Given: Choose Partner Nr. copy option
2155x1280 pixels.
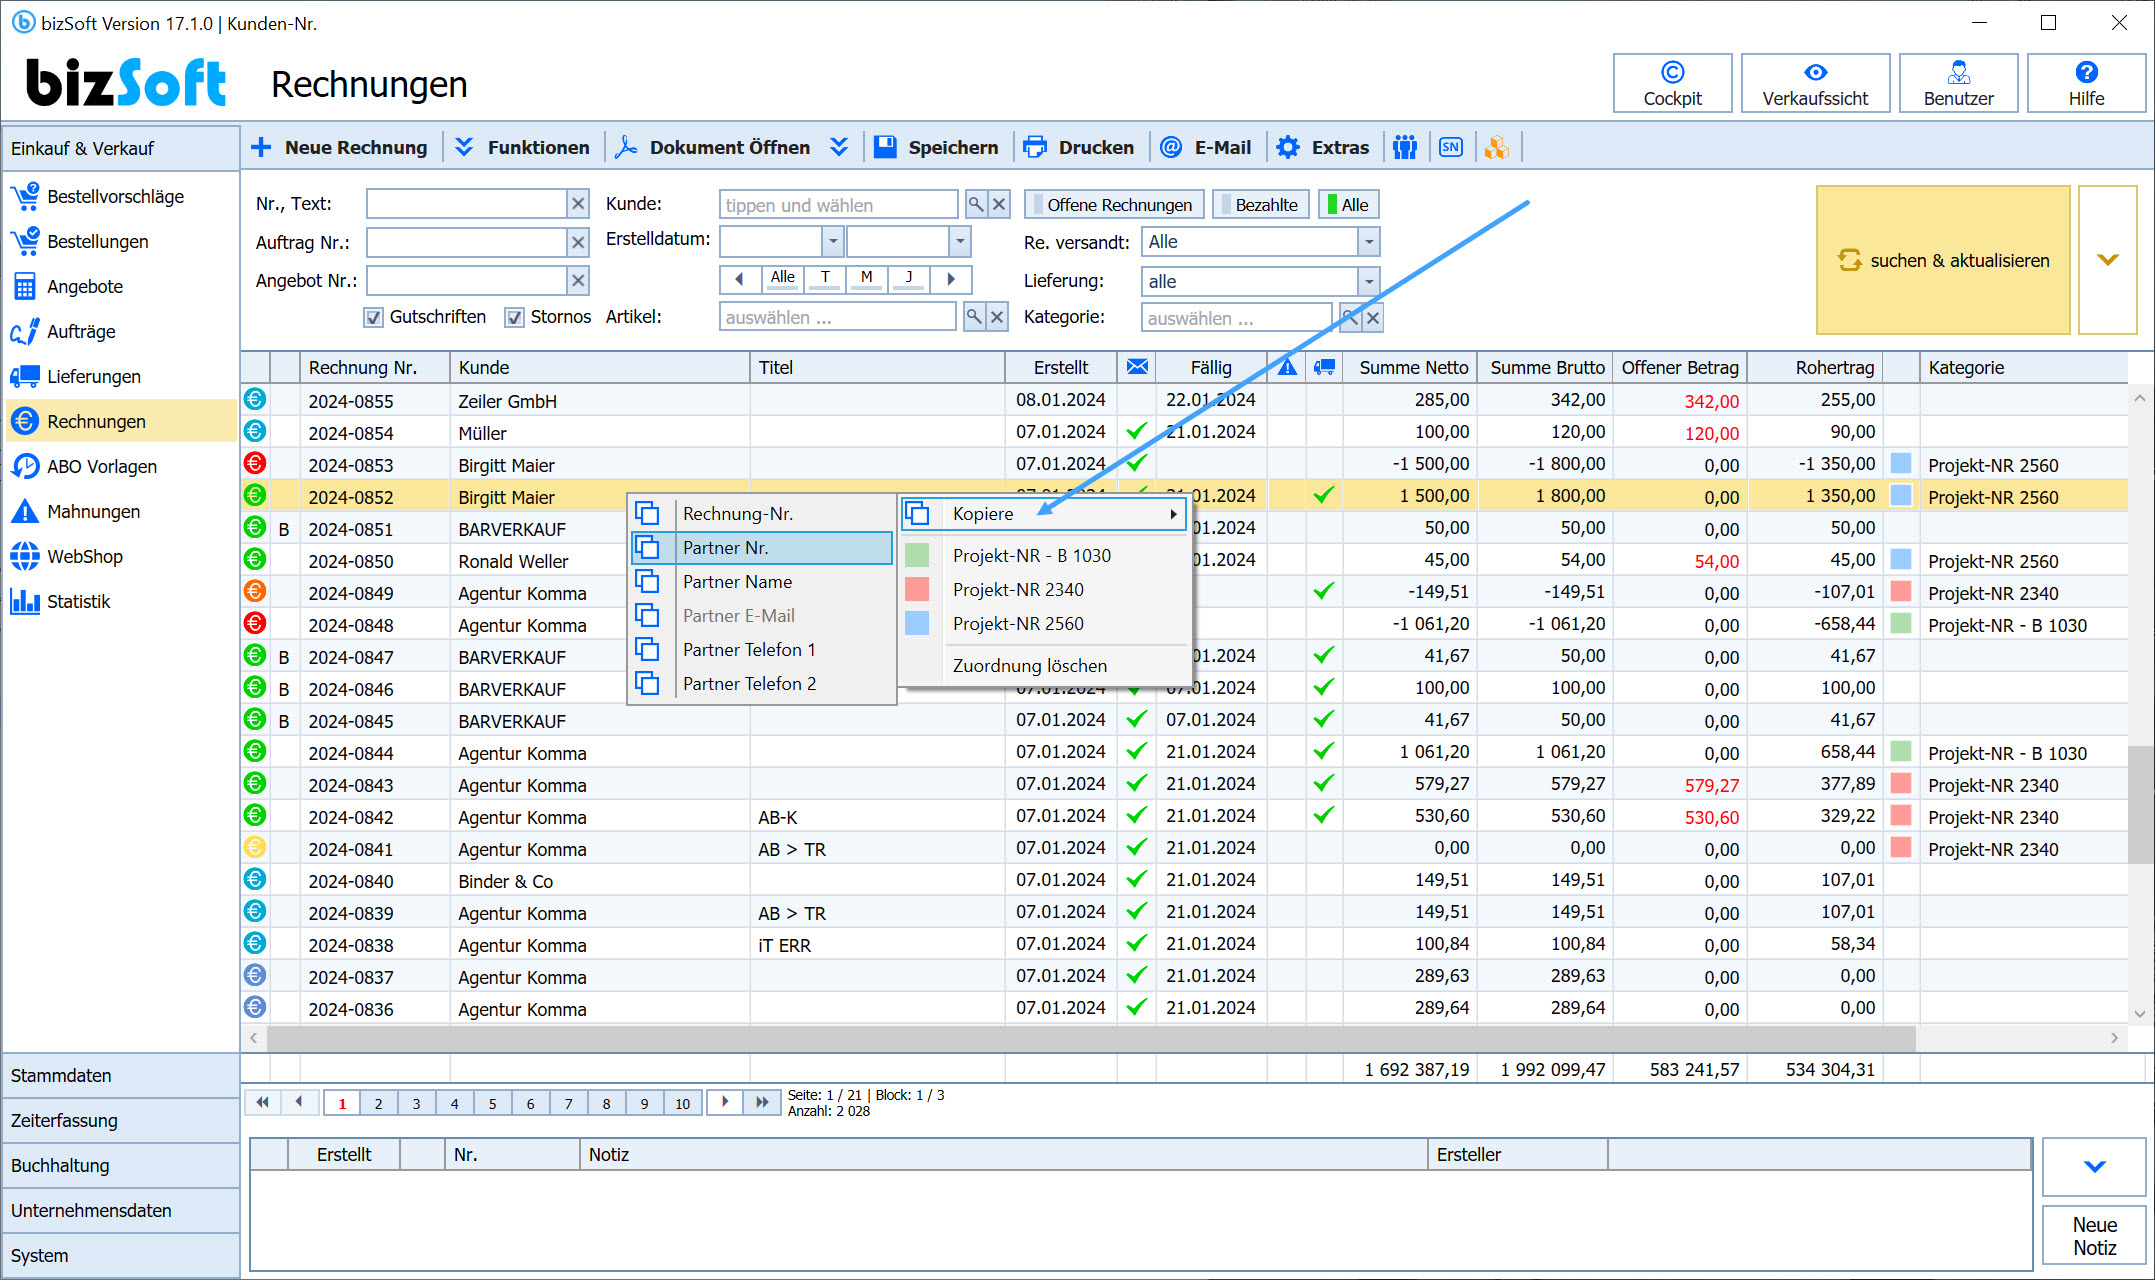Looking at the screenshot, I should point(762,548).
